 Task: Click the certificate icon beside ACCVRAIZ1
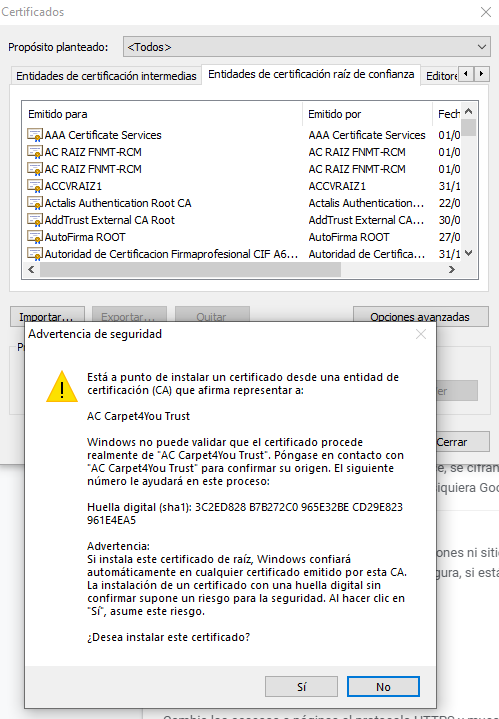coord(35,186)
